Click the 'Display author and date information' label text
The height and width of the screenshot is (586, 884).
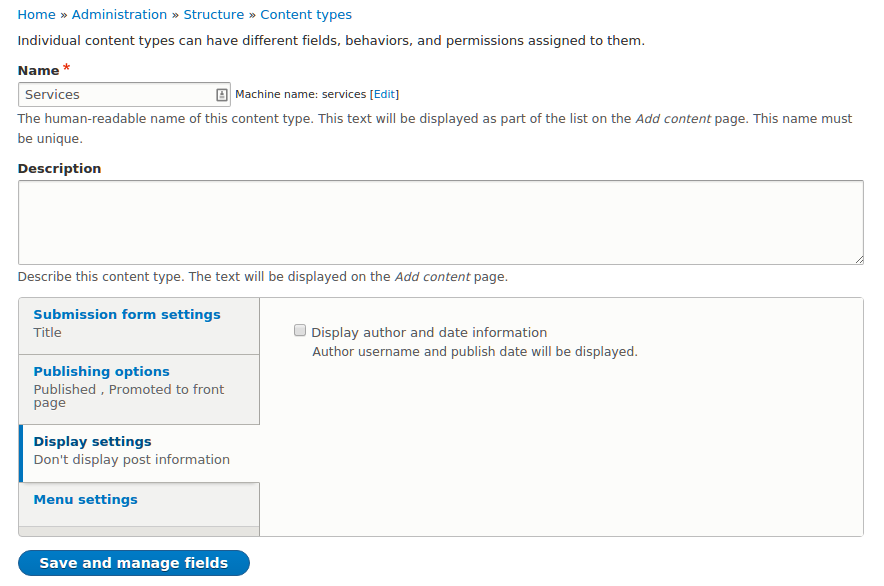click(429, 333)
